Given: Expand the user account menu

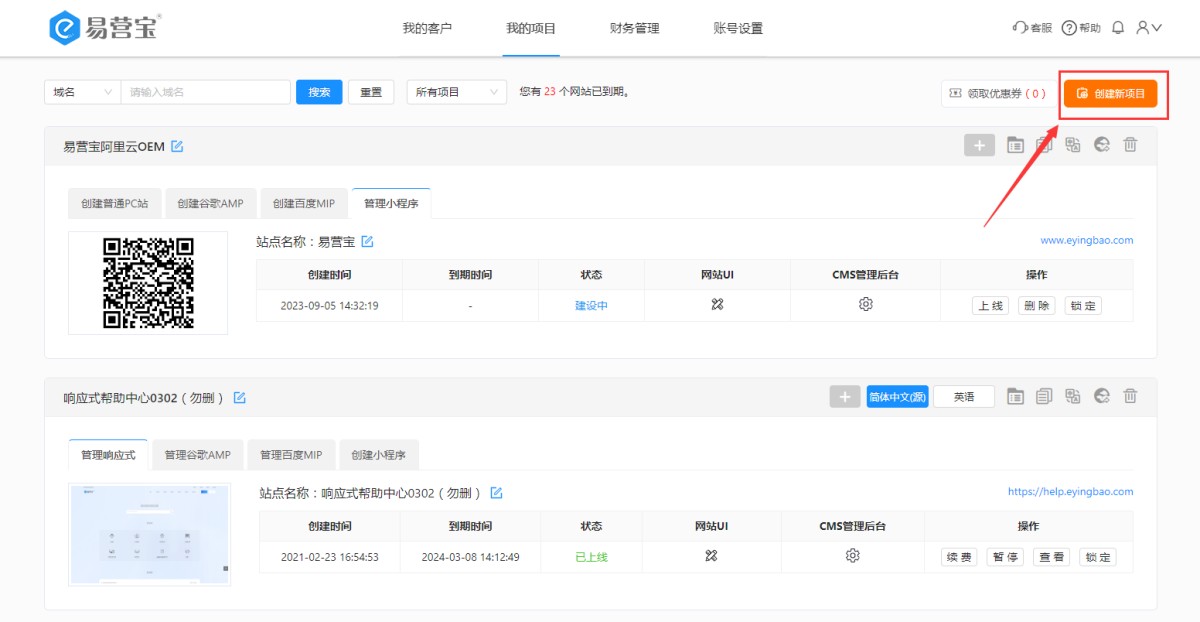Looking at the screenshot, I should [1148, 28].
